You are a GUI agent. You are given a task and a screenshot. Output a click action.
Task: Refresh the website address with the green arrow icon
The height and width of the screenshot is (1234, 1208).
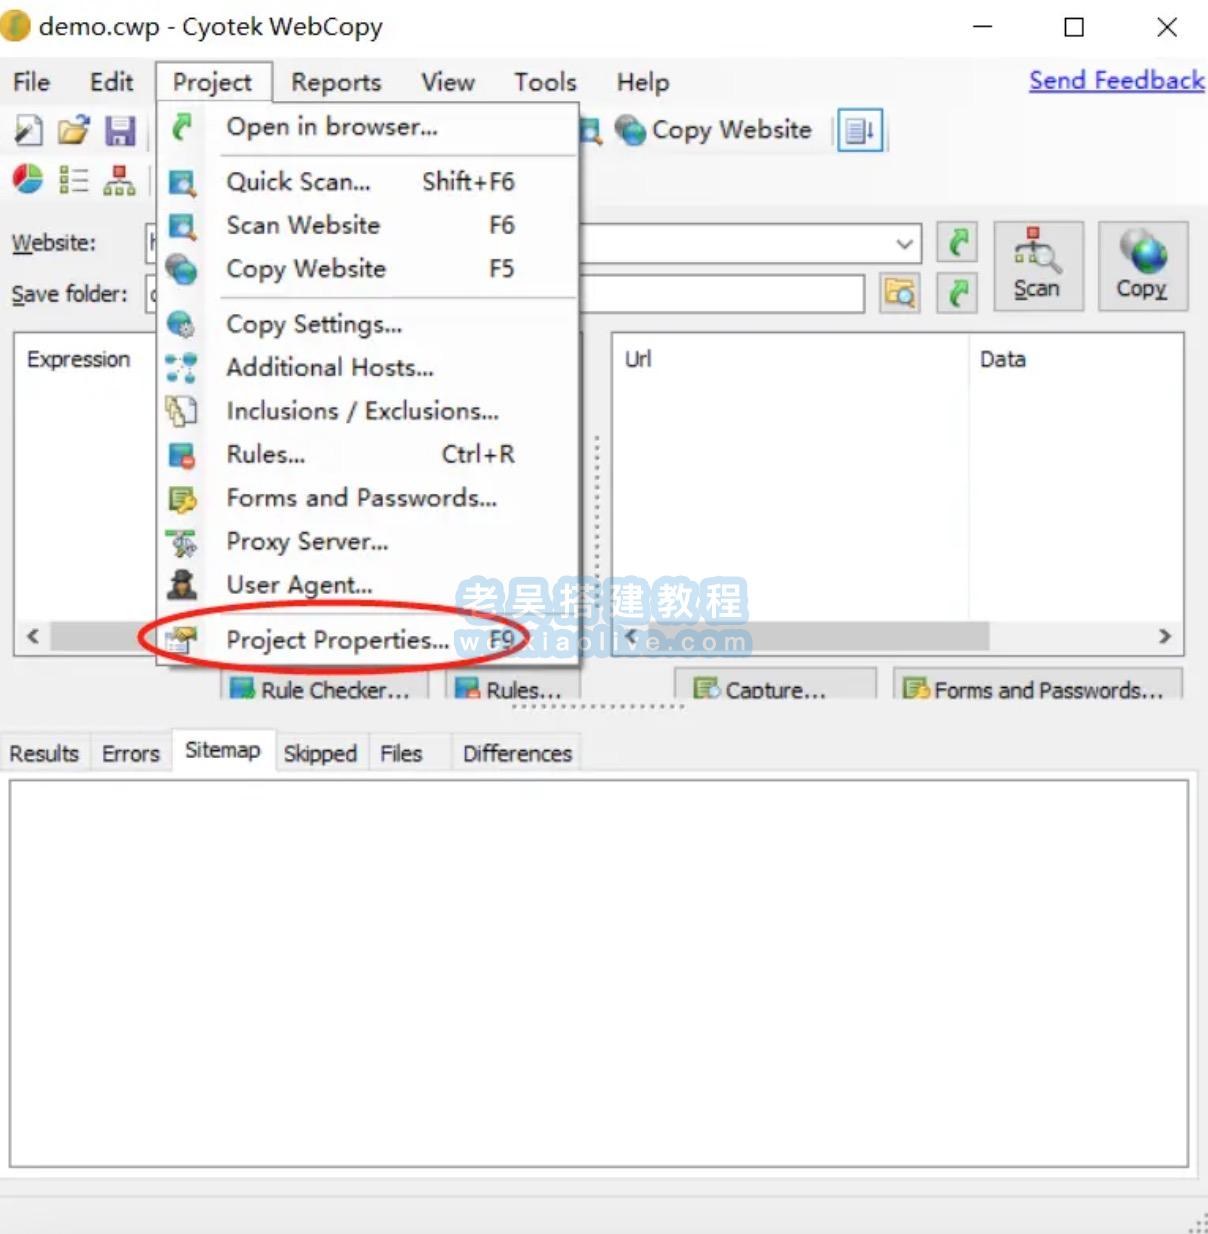point(956,242)
